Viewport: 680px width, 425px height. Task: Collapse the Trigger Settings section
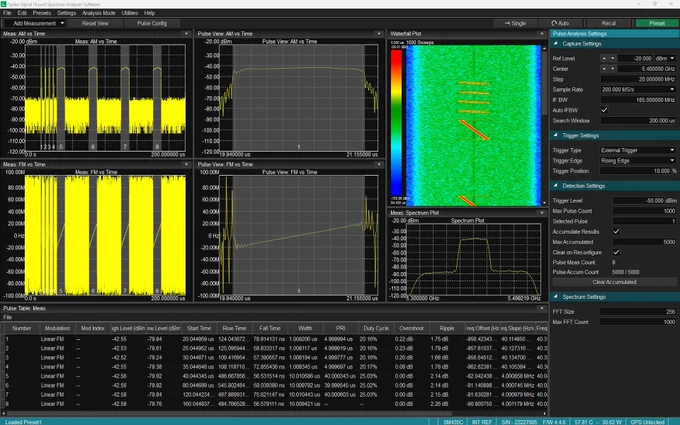556,135
